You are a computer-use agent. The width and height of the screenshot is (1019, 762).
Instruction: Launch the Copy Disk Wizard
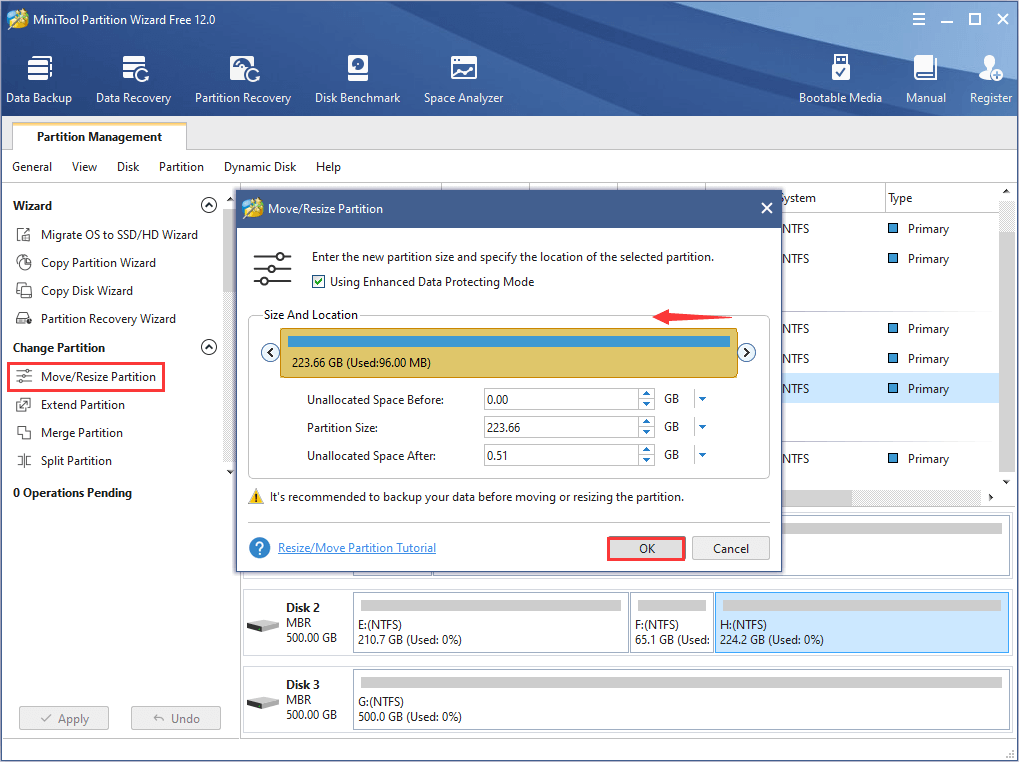[74, 290]
